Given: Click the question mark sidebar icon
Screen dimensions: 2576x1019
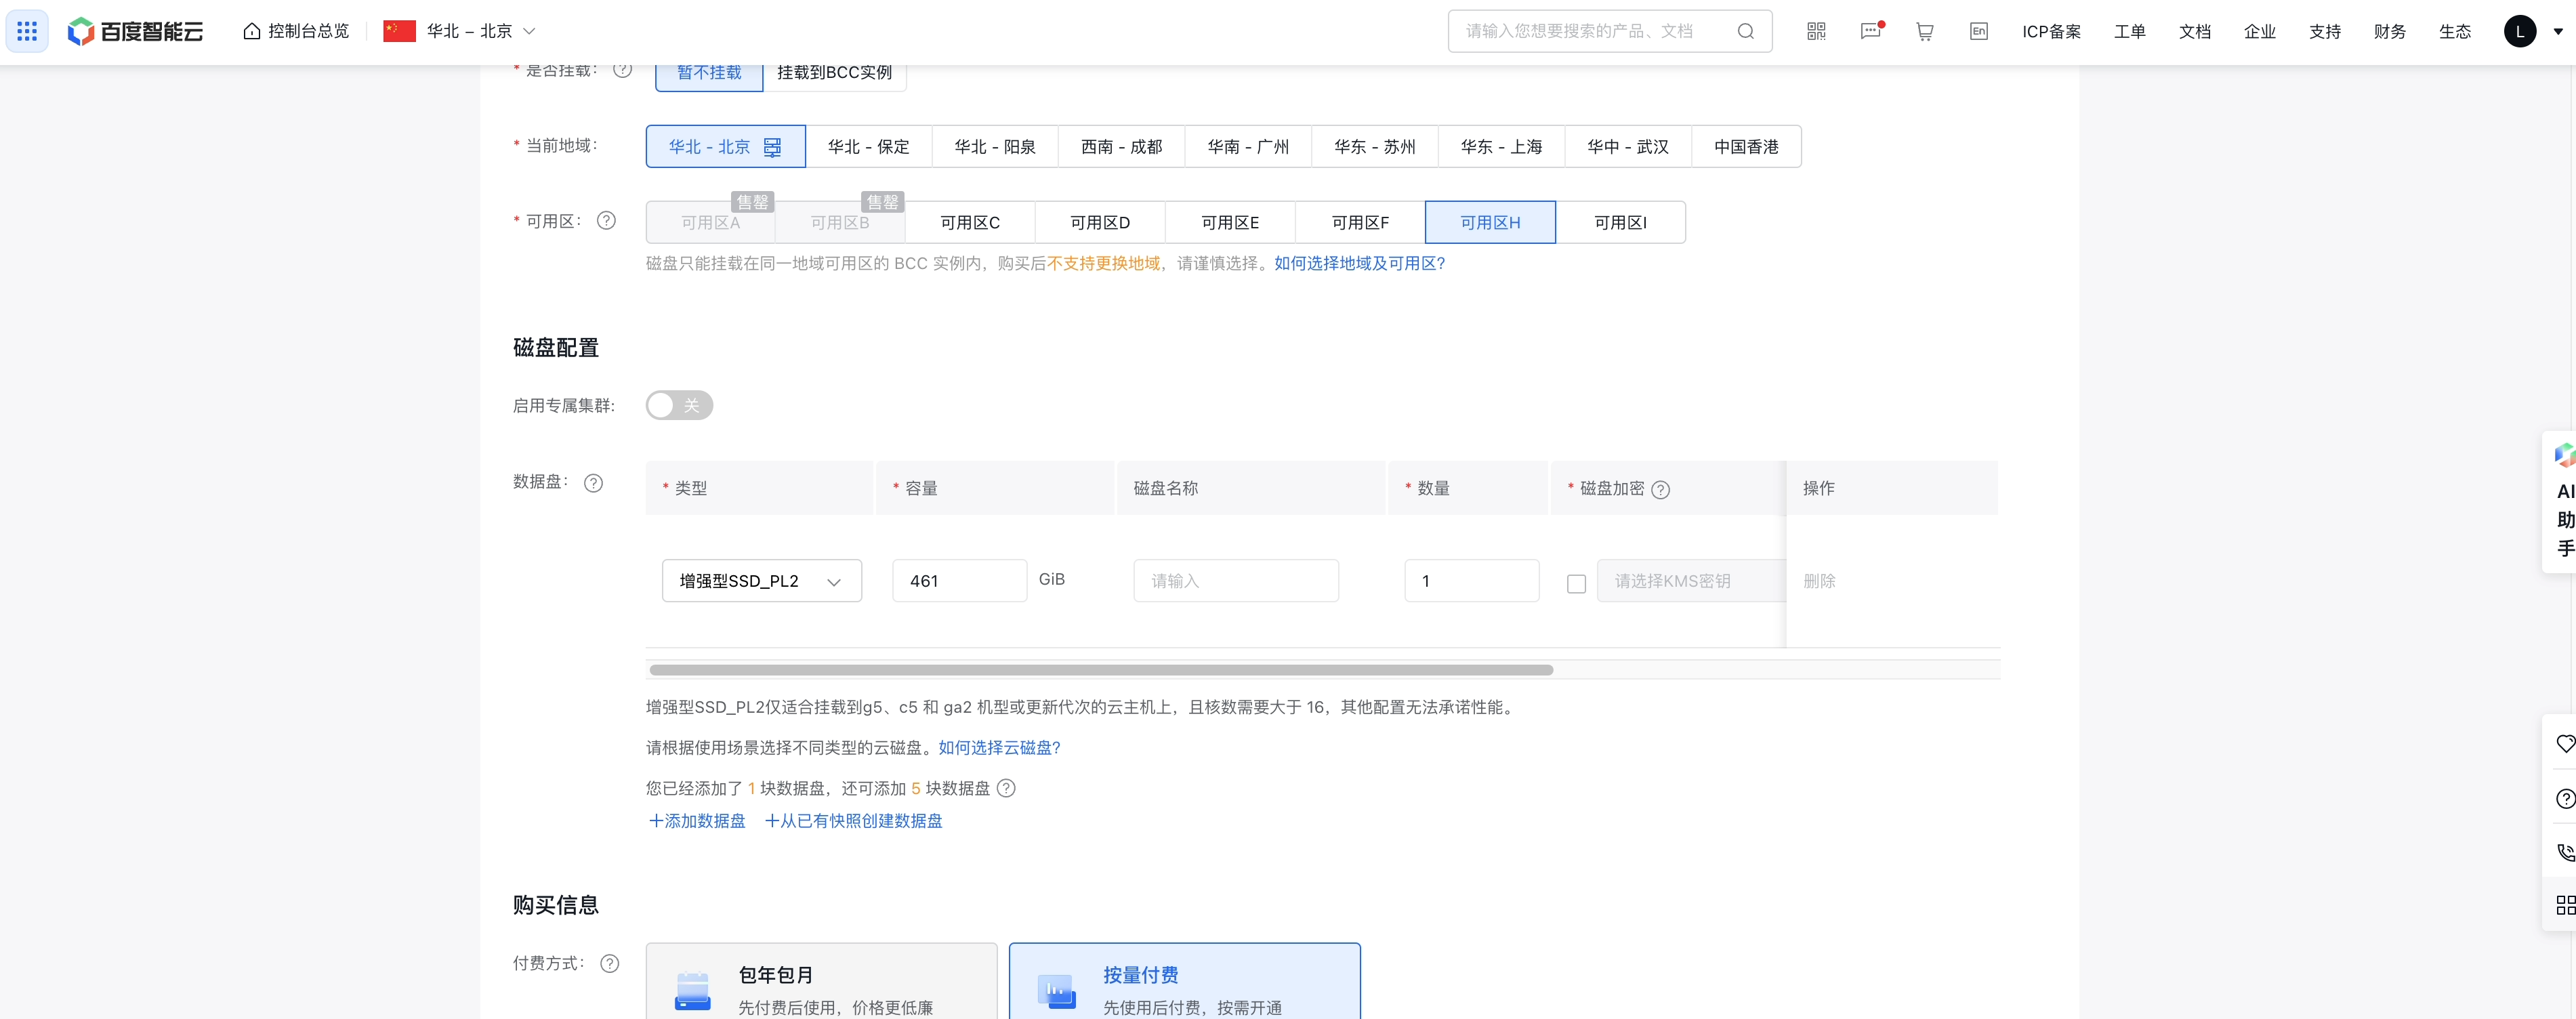Looking at the screenshot, I should [2565, 798].
